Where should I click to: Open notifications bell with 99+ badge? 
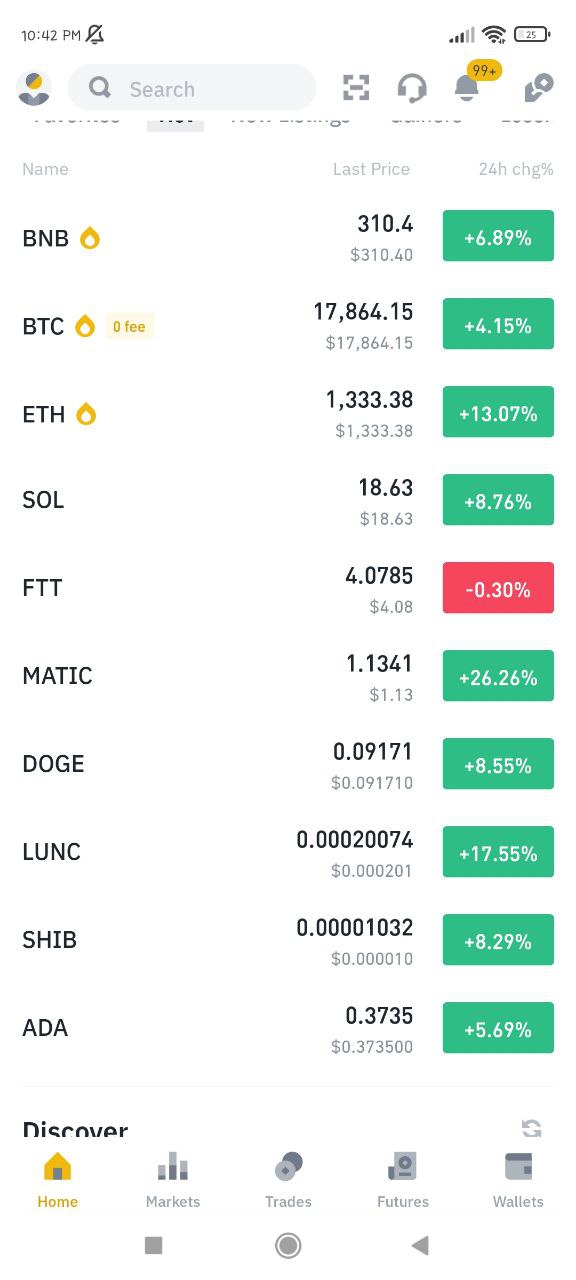pos(467,88)
